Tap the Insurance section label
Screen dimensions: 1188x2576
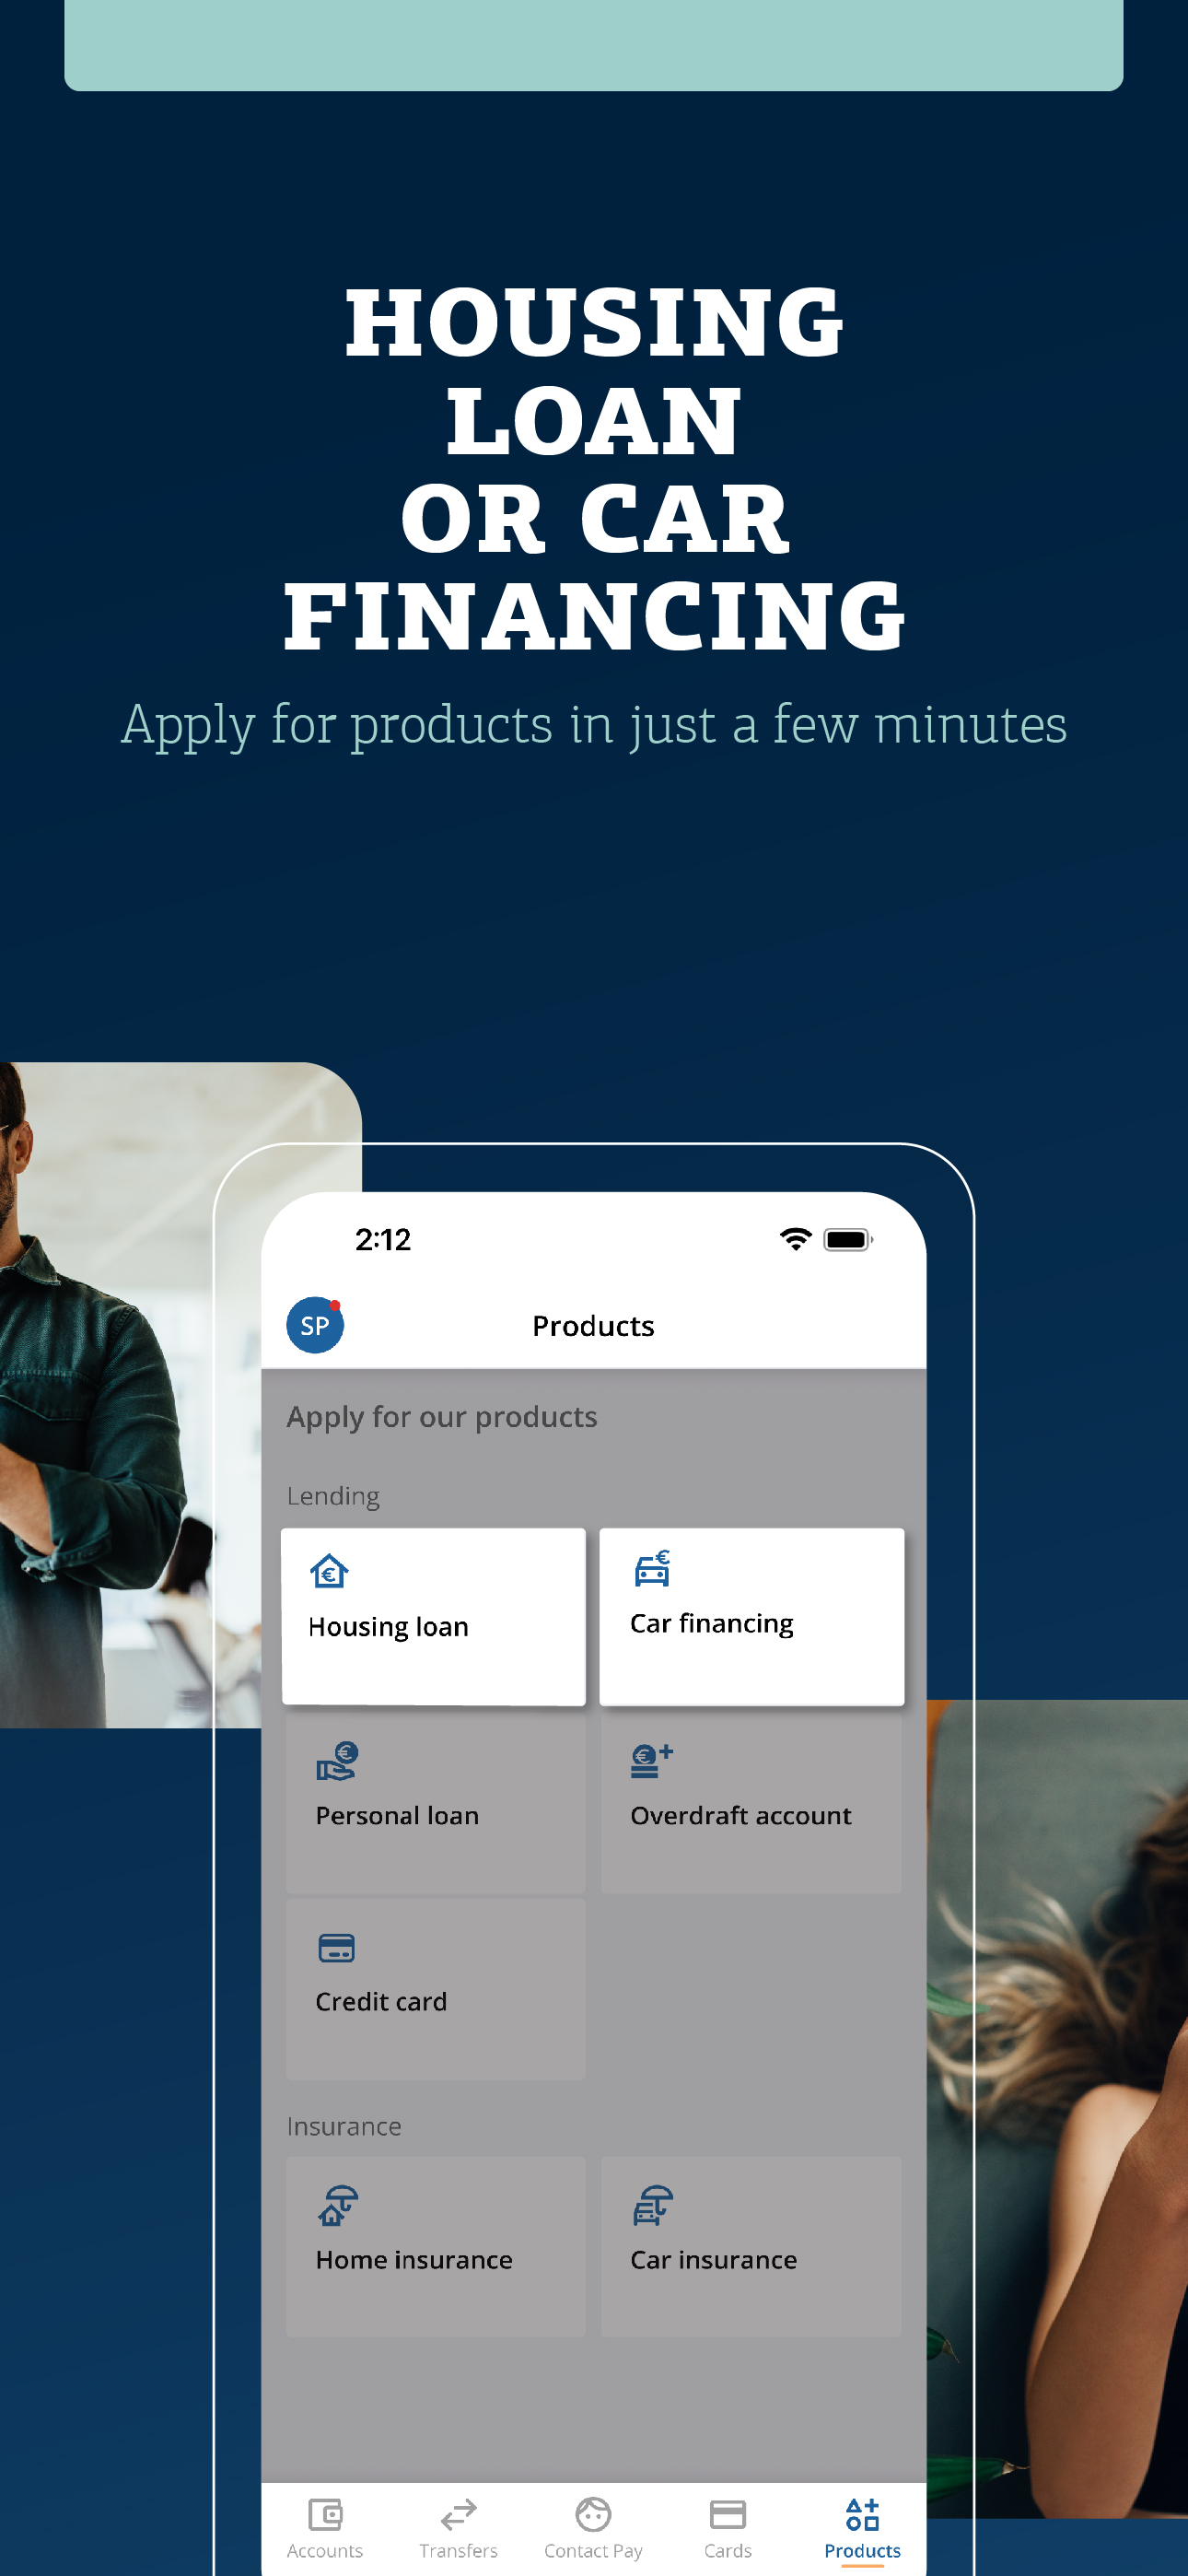pyautogui.click(x=344, y=2126)
